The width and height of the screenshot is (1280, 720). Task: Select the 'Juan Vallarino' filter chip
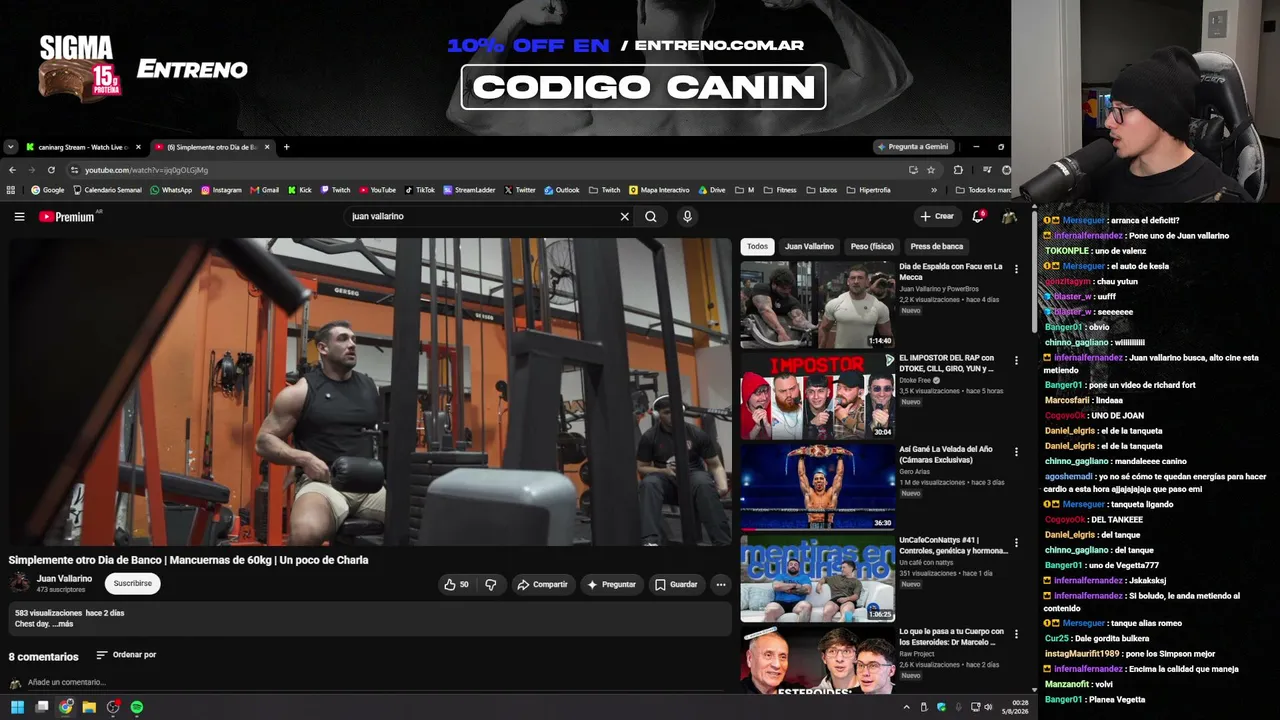point(809,246)
